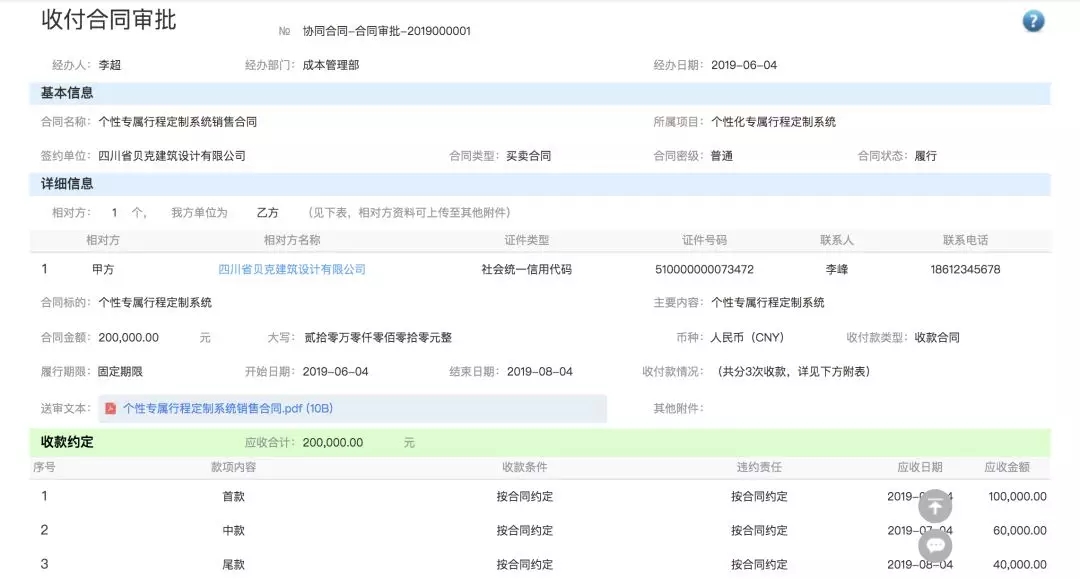Select the 证件号码 column header
Image resolution: width=1080 pixels, height=579 pixels.
(704, 240)
